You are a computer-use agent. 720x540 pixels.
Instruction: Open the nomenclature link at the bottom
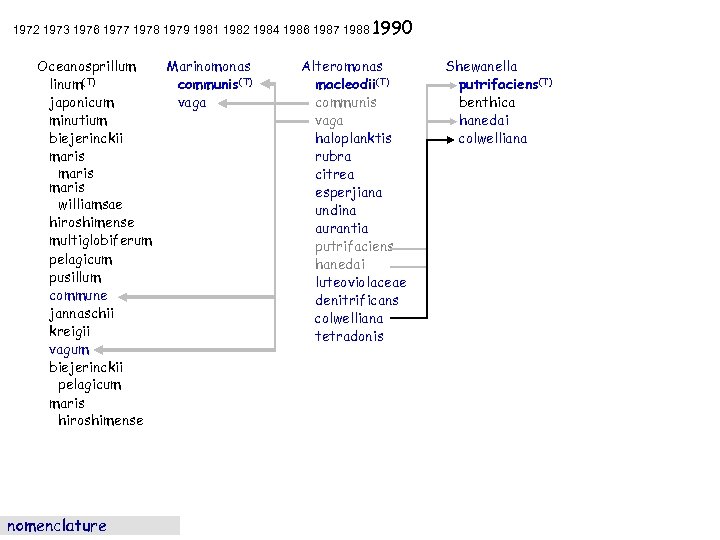tap(57, 526)
